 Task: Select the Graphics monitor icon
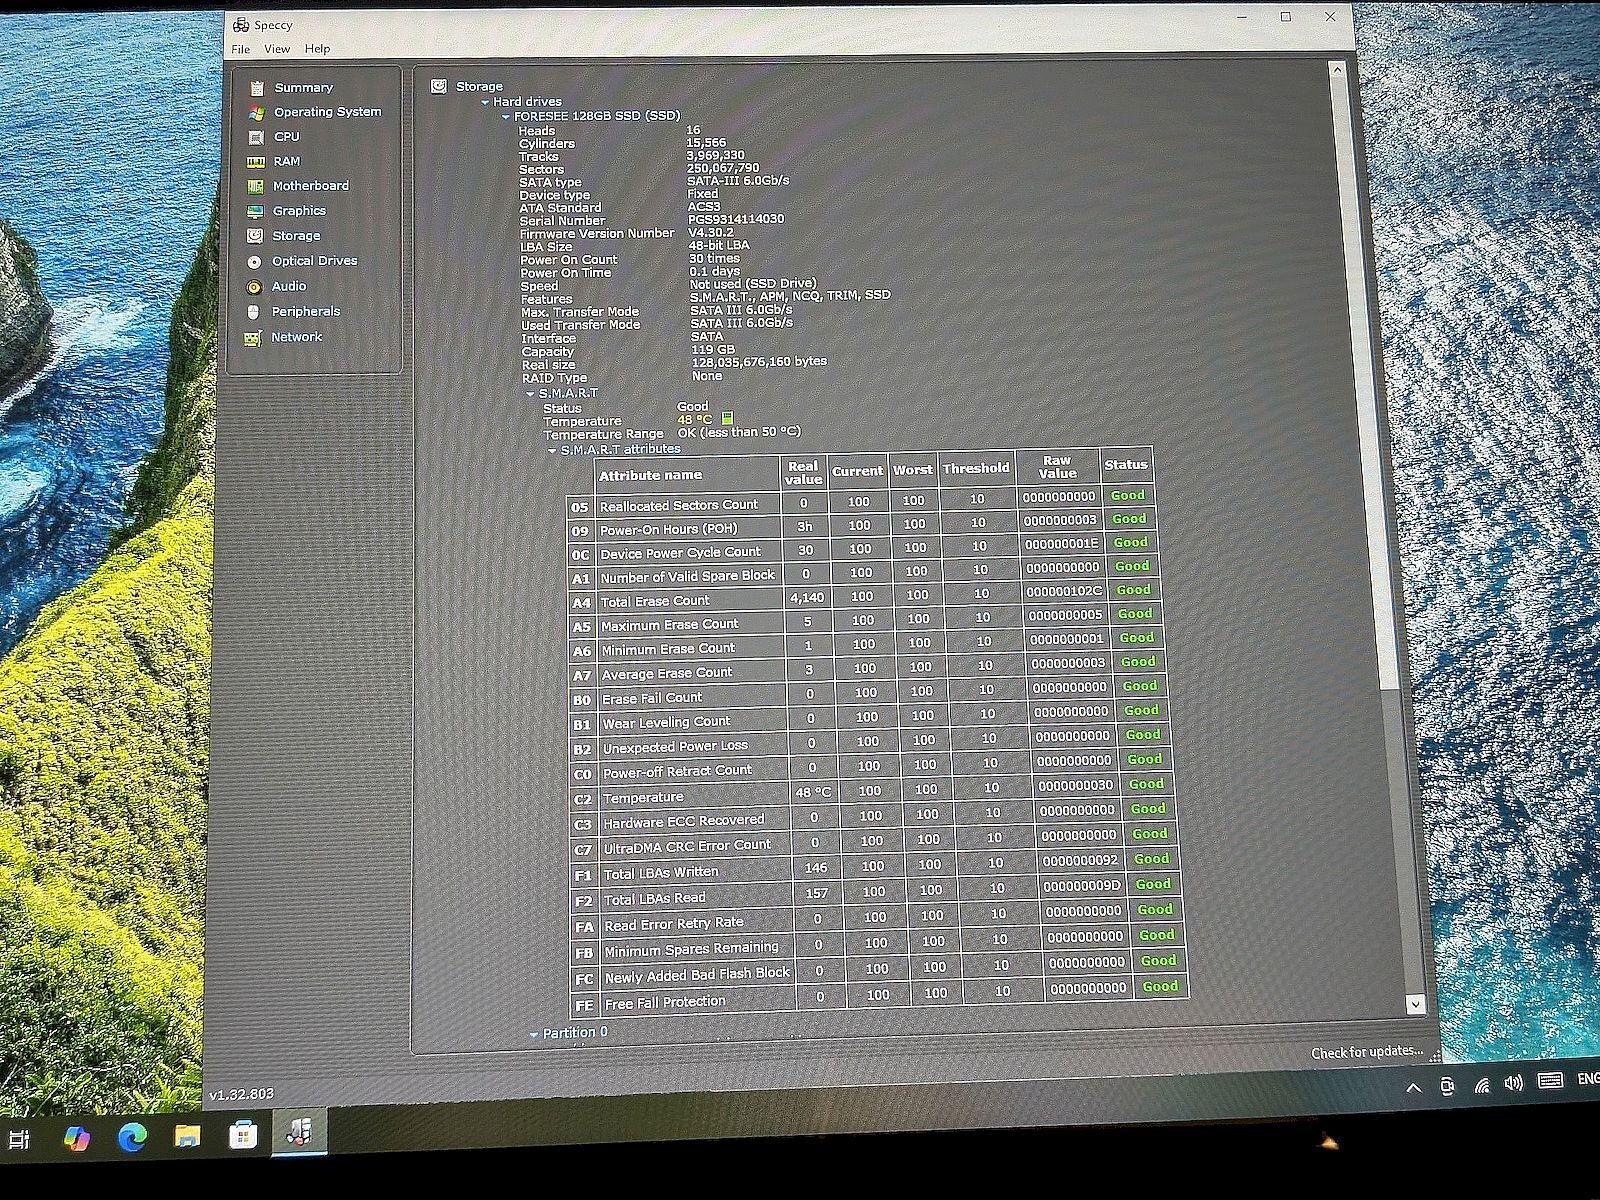[255, 211]
